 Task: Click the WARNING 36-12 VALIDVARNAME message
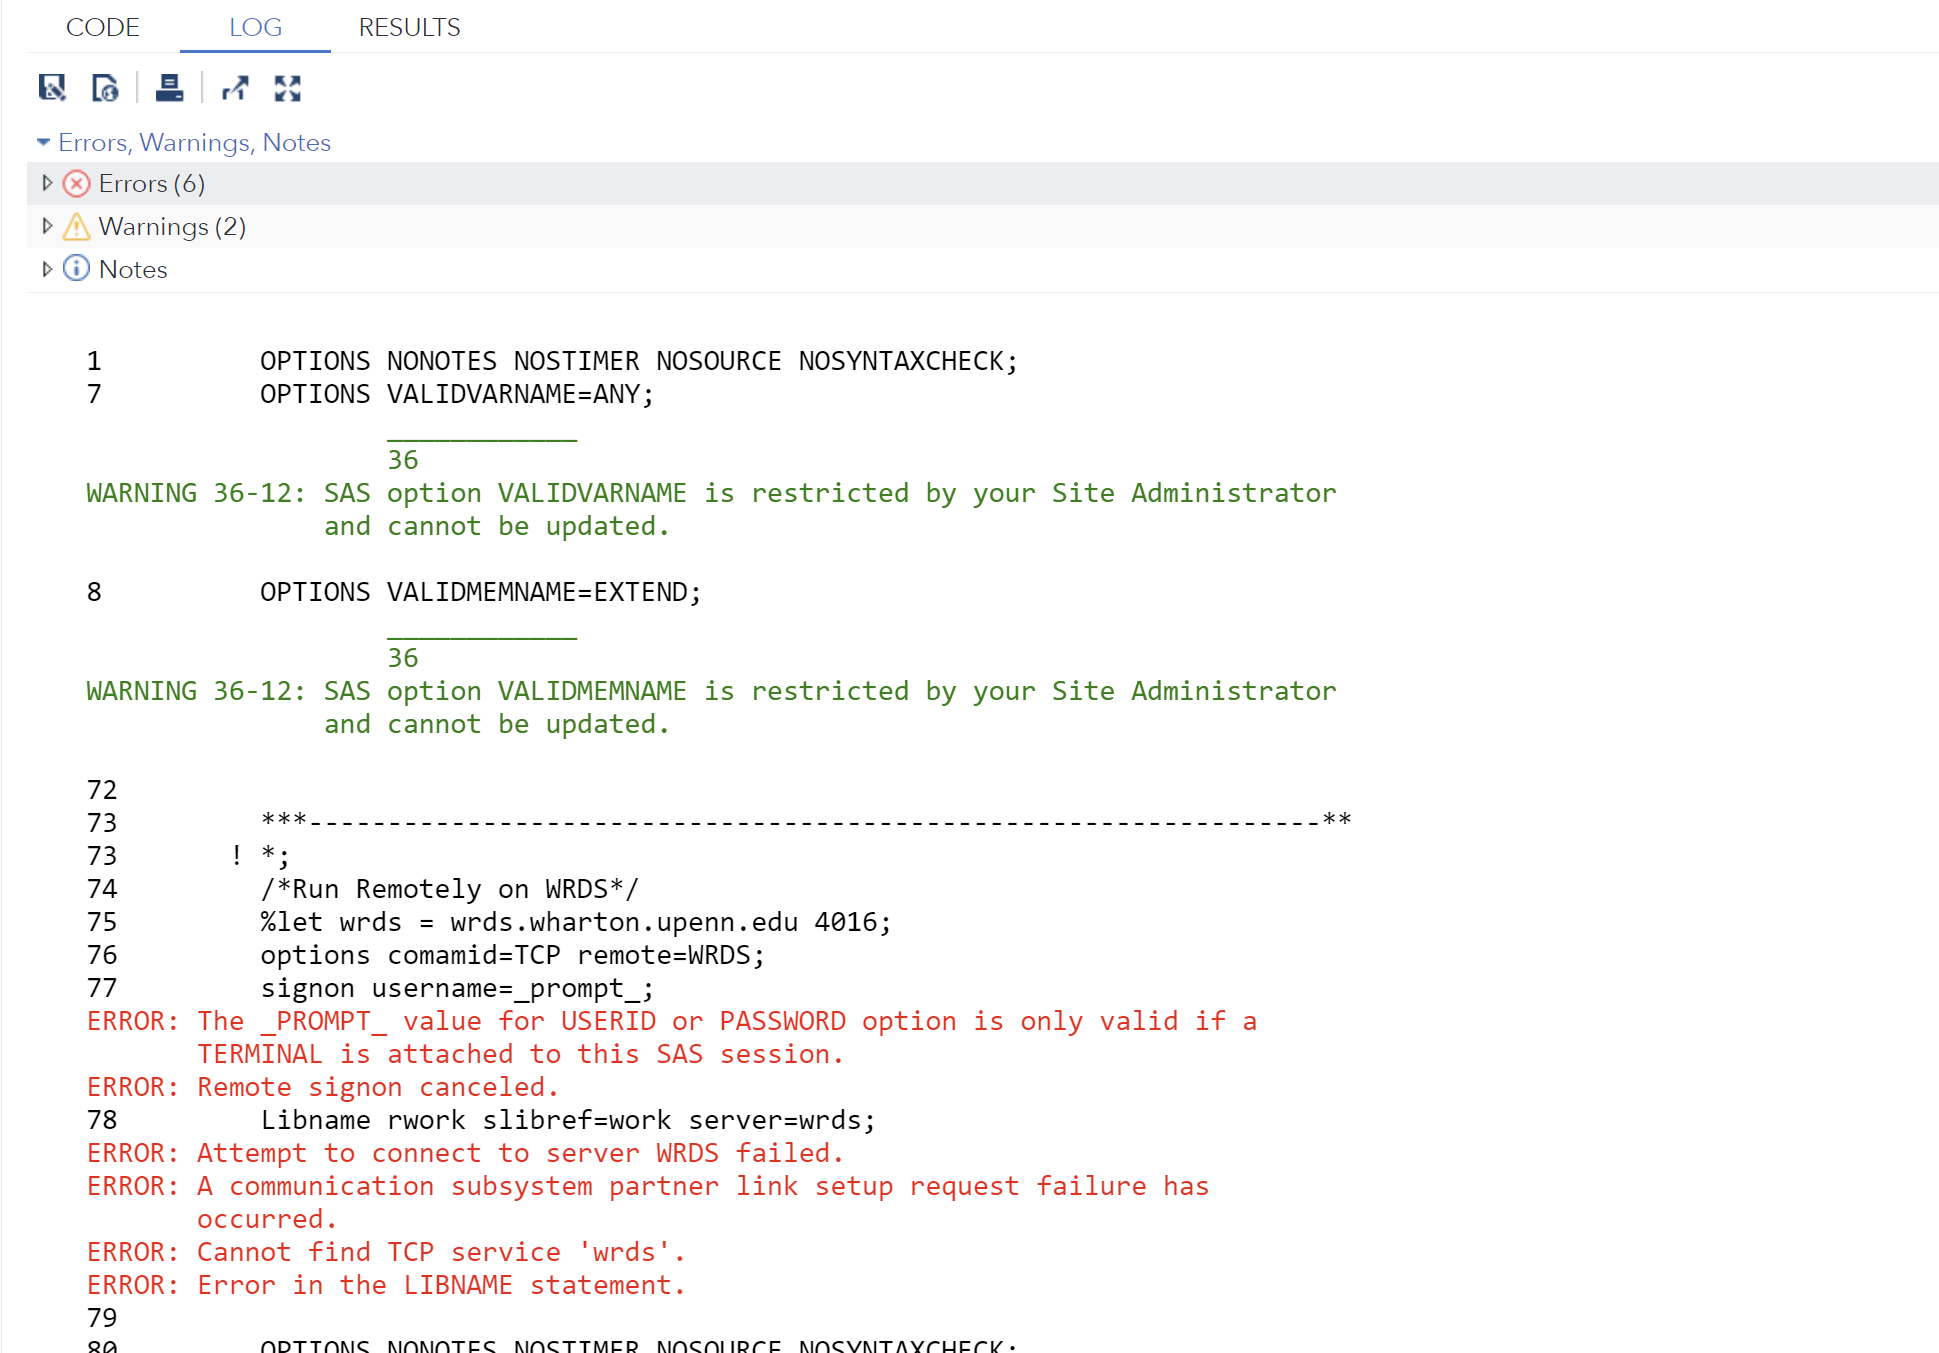710,492
